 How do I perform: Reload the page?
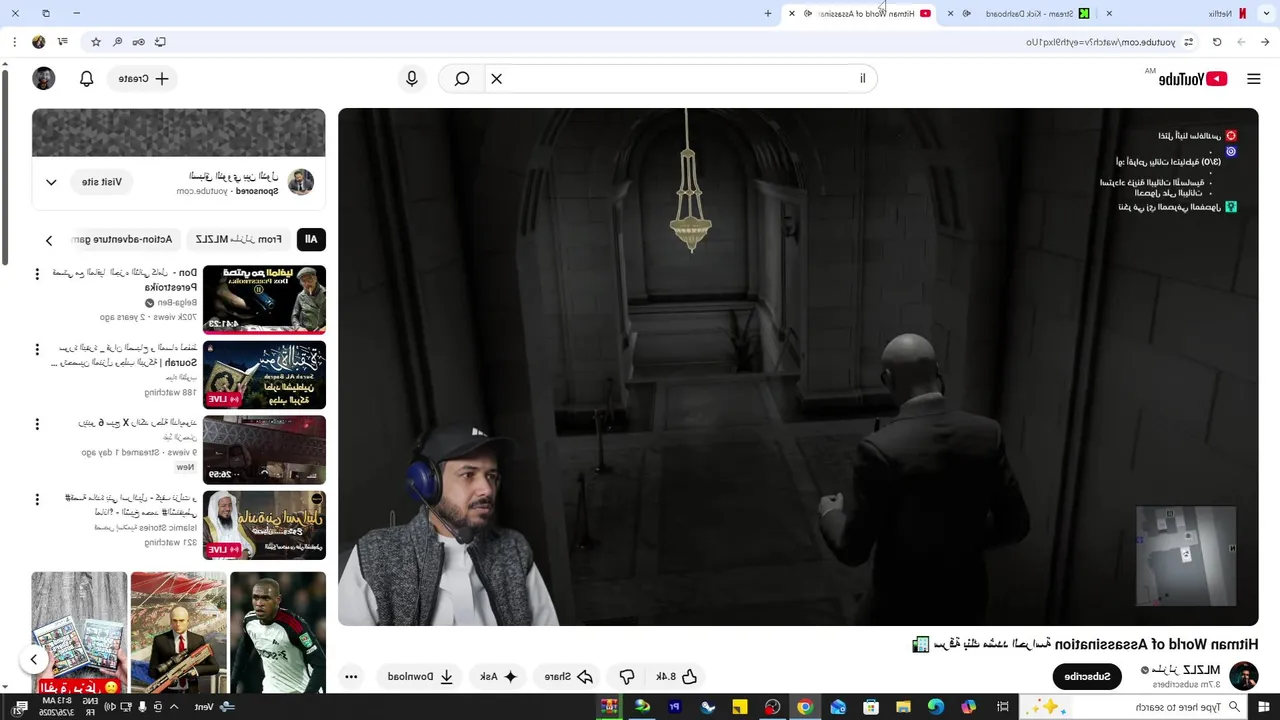(1217, 42)
